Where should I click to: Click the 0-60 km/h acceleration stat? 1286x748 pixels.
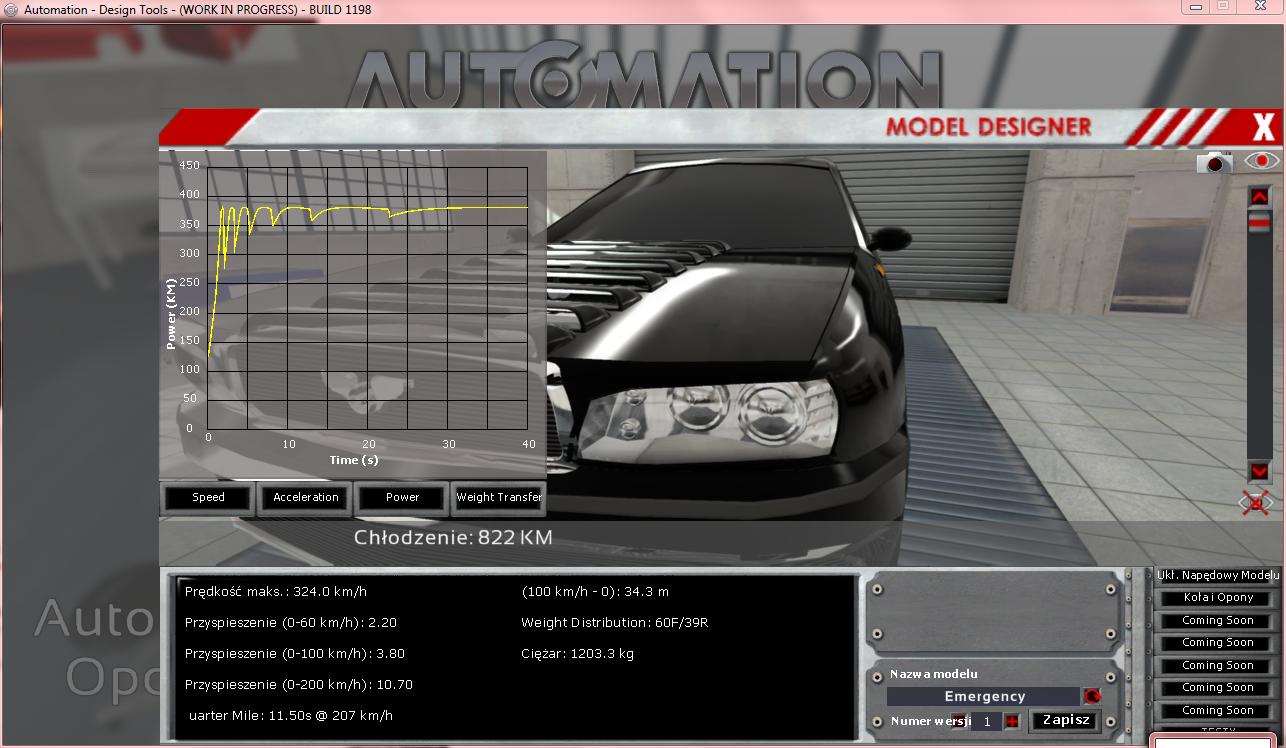pos(291,622)
